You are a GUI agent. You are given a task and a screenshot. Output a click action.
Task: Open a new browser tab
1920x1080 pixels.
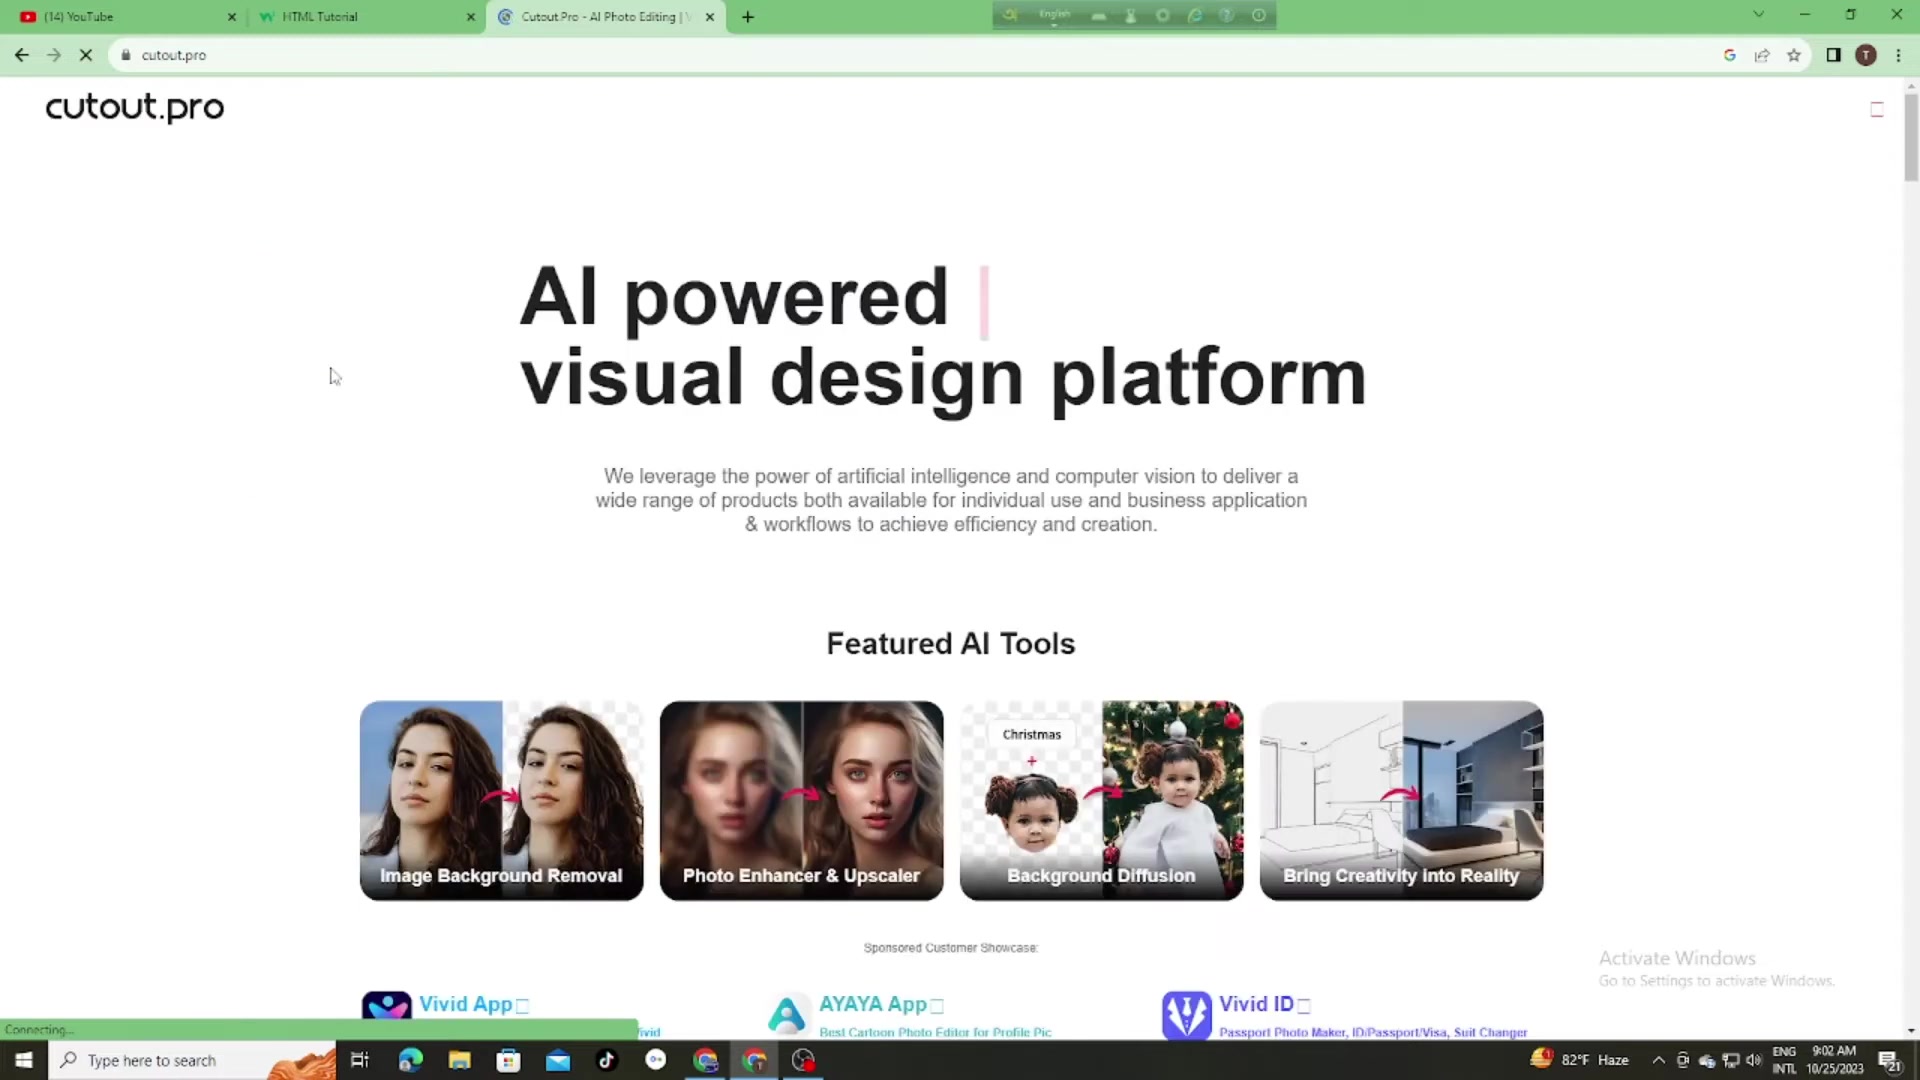pos(748,17)
